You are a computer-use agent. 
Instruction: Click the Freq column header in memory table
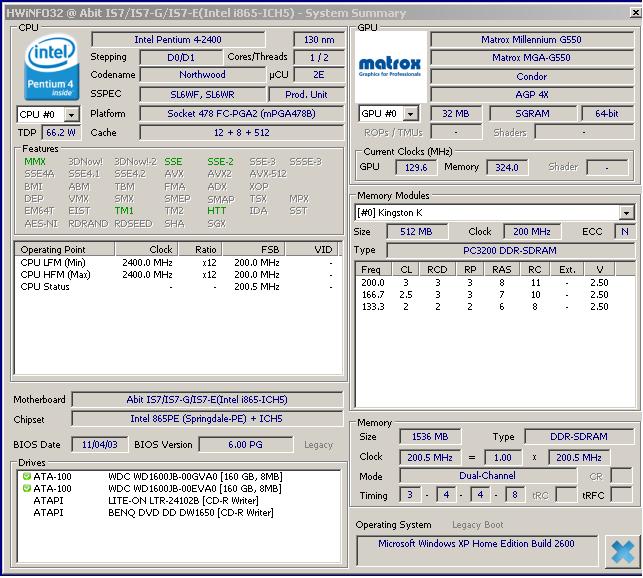pyautogui.click(x=373, y=270)
